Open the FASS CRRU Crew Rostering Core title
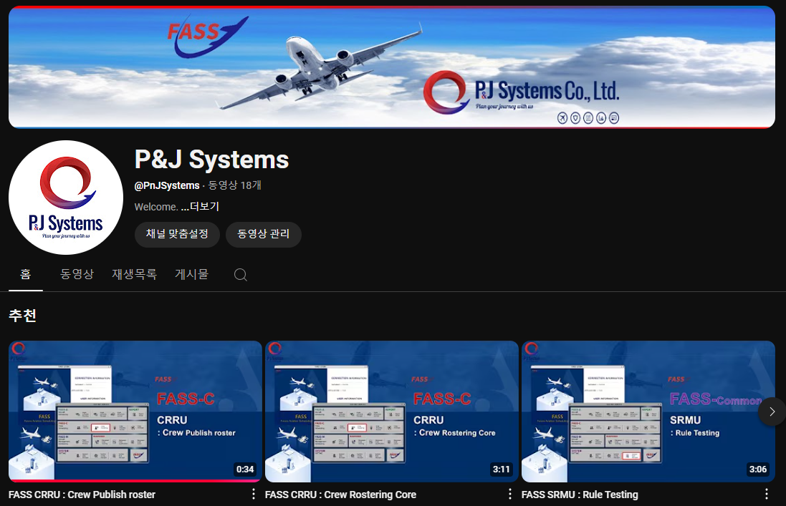 point(340,494)
